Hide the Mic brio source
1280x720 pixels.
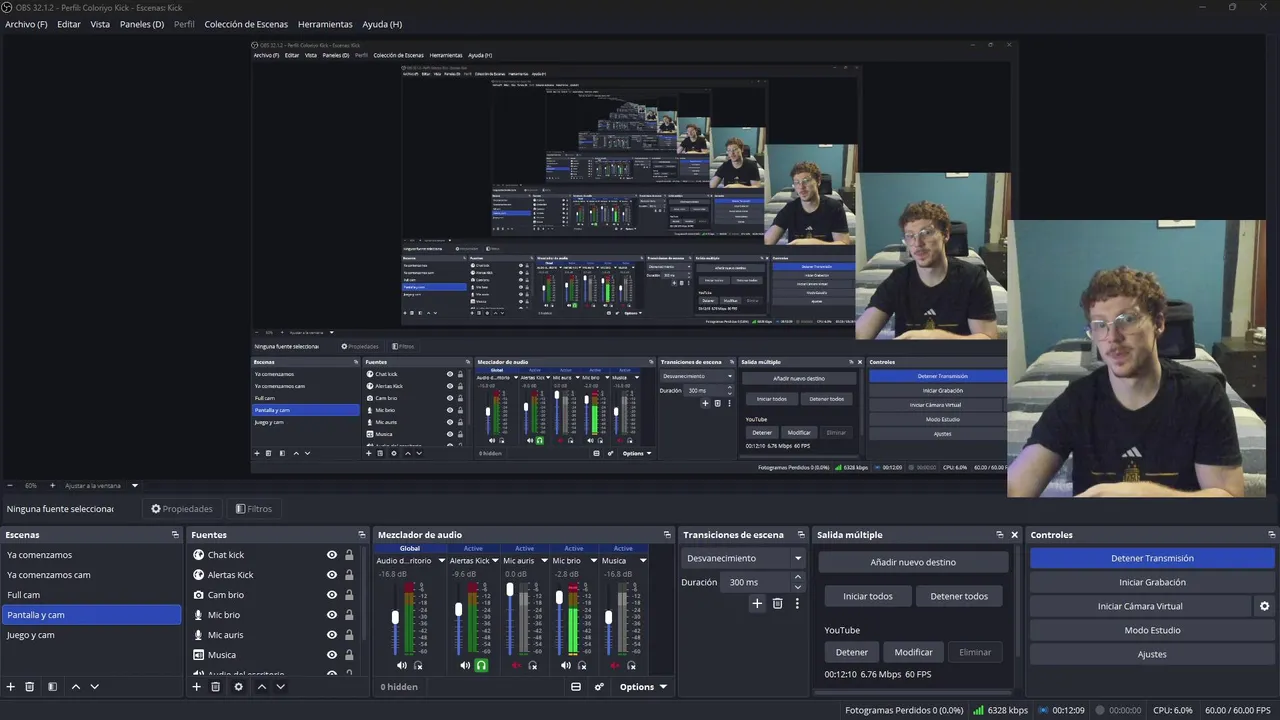(332, 615)
